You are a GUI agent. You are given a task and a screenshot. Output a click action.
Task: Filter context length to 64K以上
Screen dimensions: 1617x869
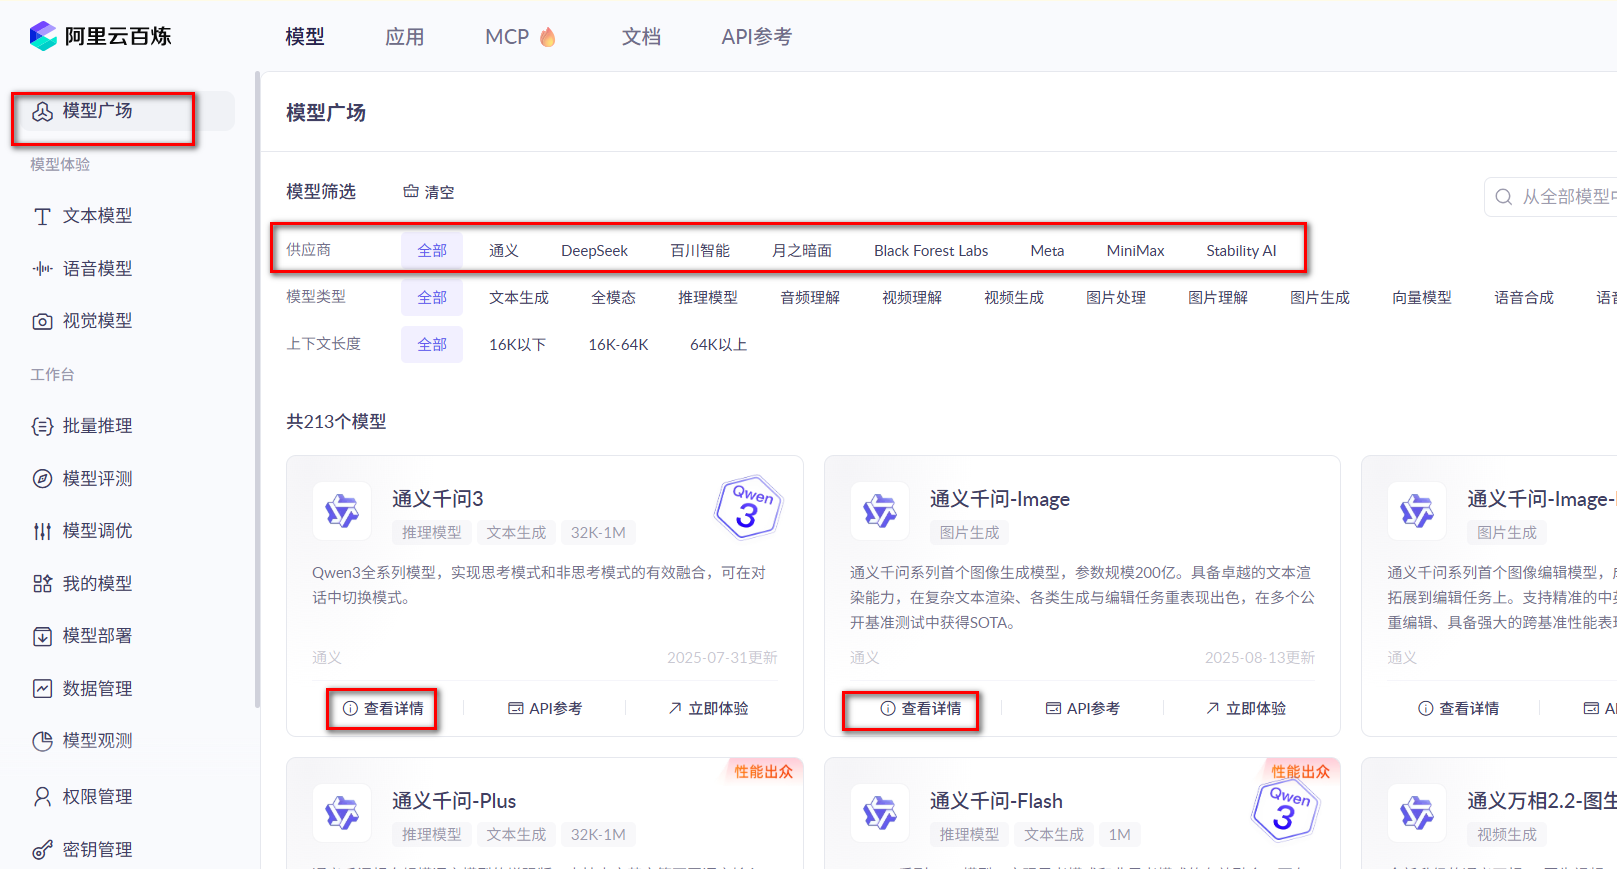(719, 344)
